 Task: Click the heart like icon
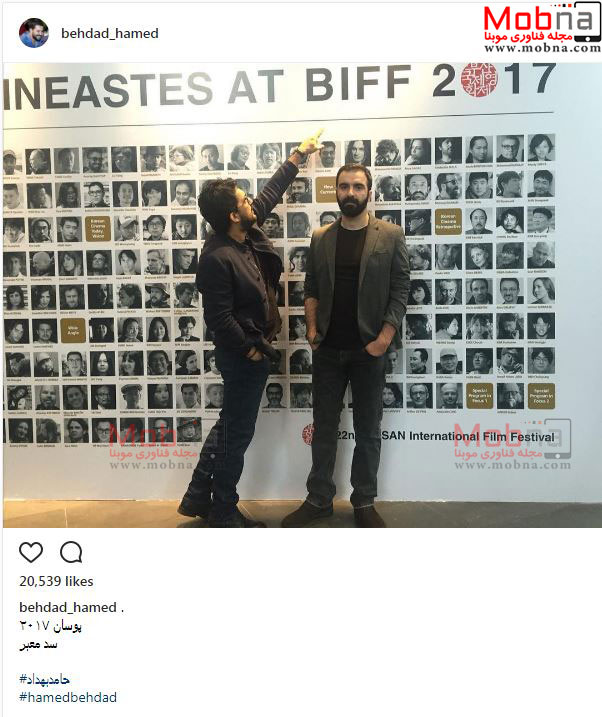click(31, 552)
